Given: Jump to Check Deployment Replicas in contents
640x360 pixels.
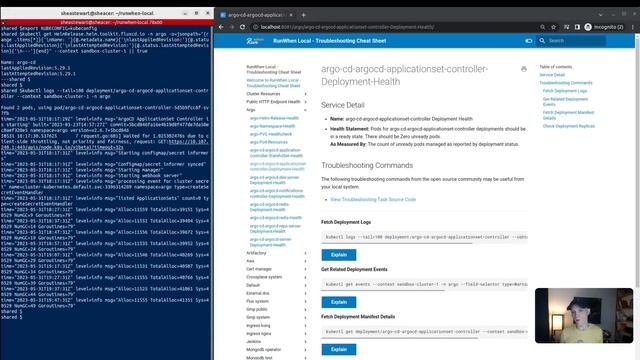Looking at the screenshot, I should (569, 126).
